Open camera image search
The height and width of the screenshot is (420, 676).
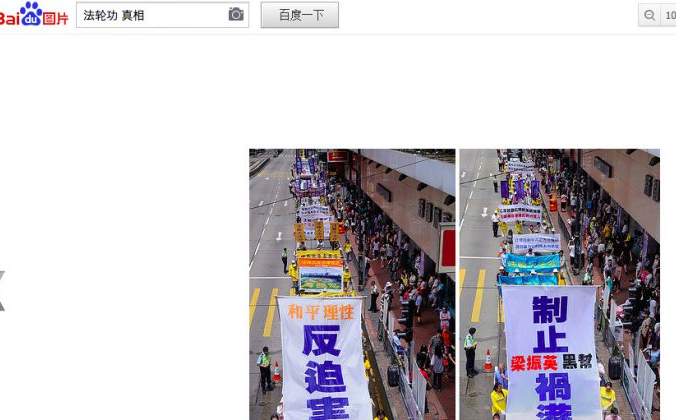click(236, 15)
